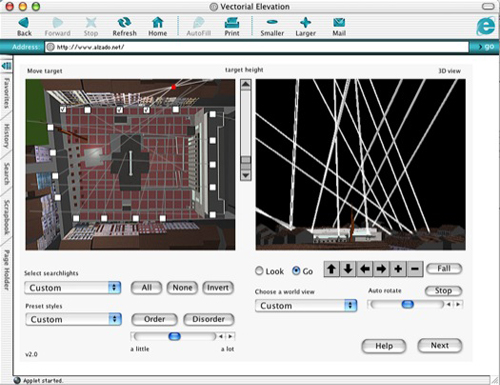Click the right arrow navigation button
This screenshot has height=385, width=500.
coord(381,269)
